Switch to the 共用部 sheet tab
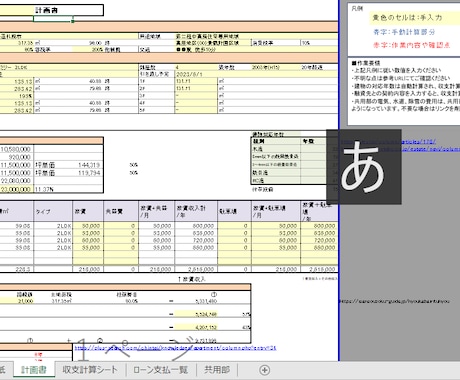The height and width of the screenshot is (380, 460). pos(217,370)
